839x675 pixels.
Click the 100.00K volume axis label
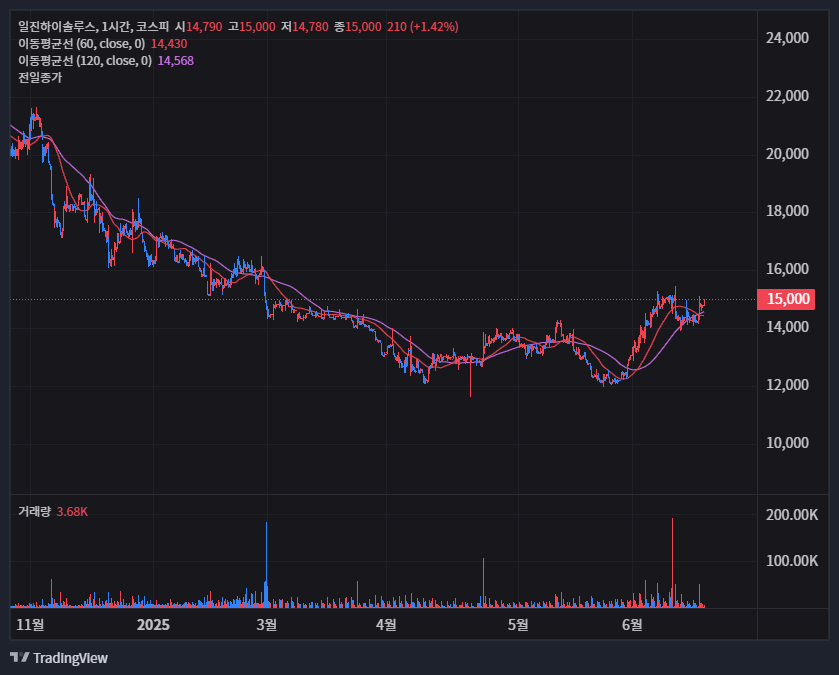(792, 561)
